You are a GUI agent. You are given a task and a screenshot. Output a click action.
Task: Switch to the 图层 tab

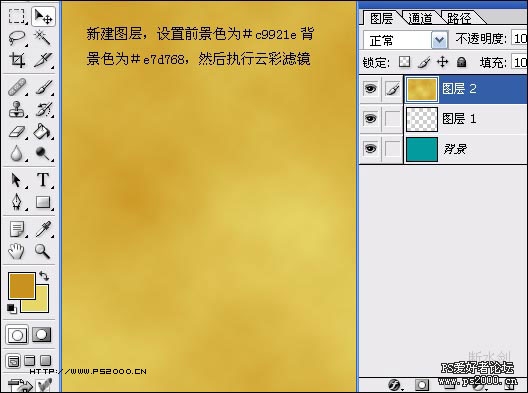pyautogui.click(x=382, y=18)
